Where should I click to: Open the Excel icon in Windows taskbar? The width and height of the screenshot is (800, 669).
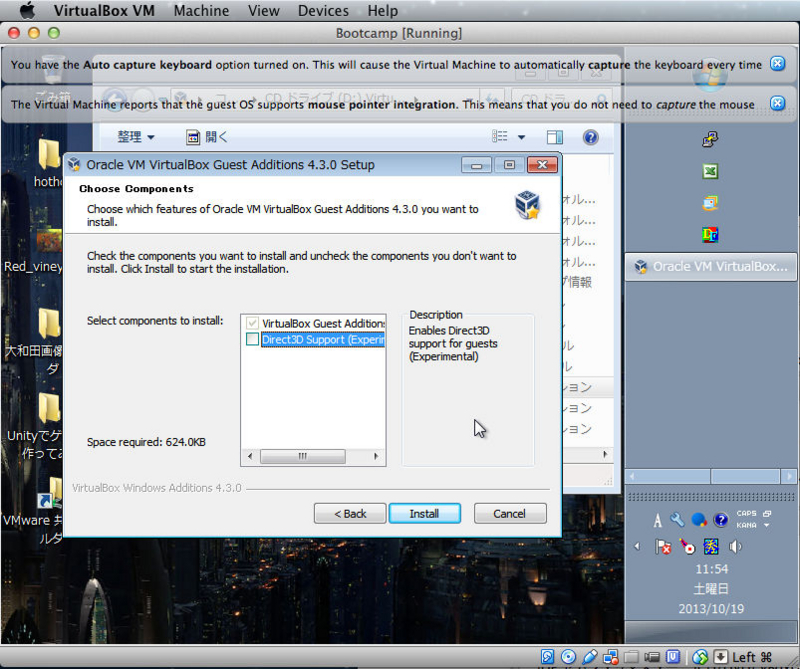pos(710,171)
